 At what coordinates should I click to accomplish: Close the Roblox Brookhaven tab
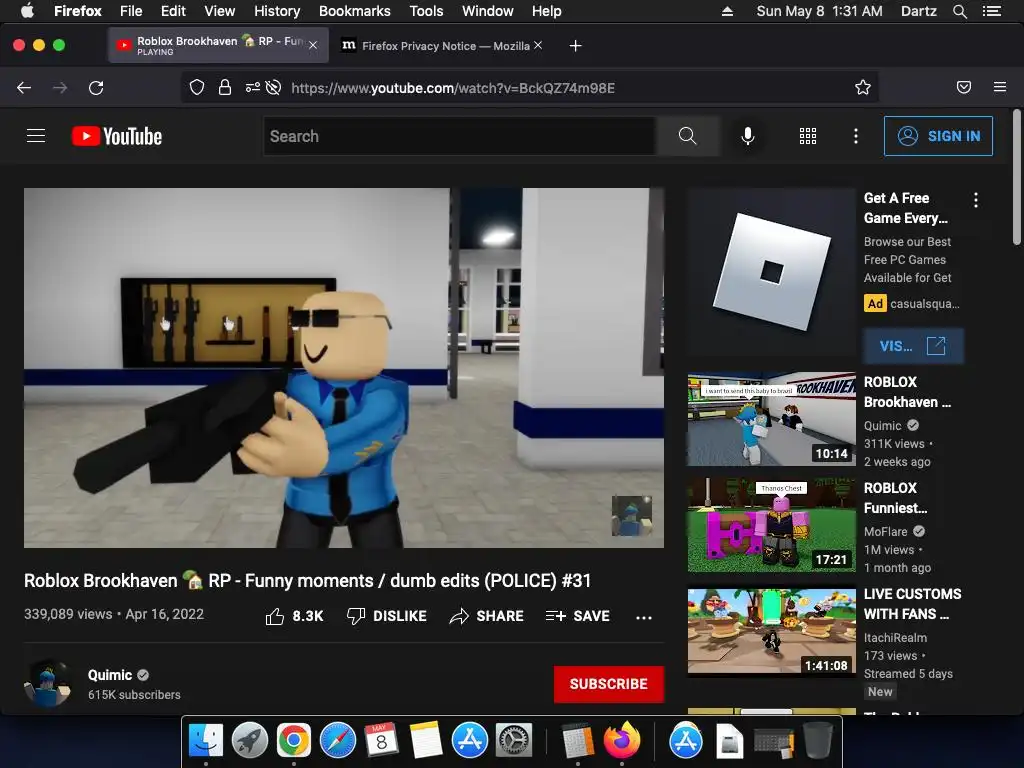pos(313,45)
